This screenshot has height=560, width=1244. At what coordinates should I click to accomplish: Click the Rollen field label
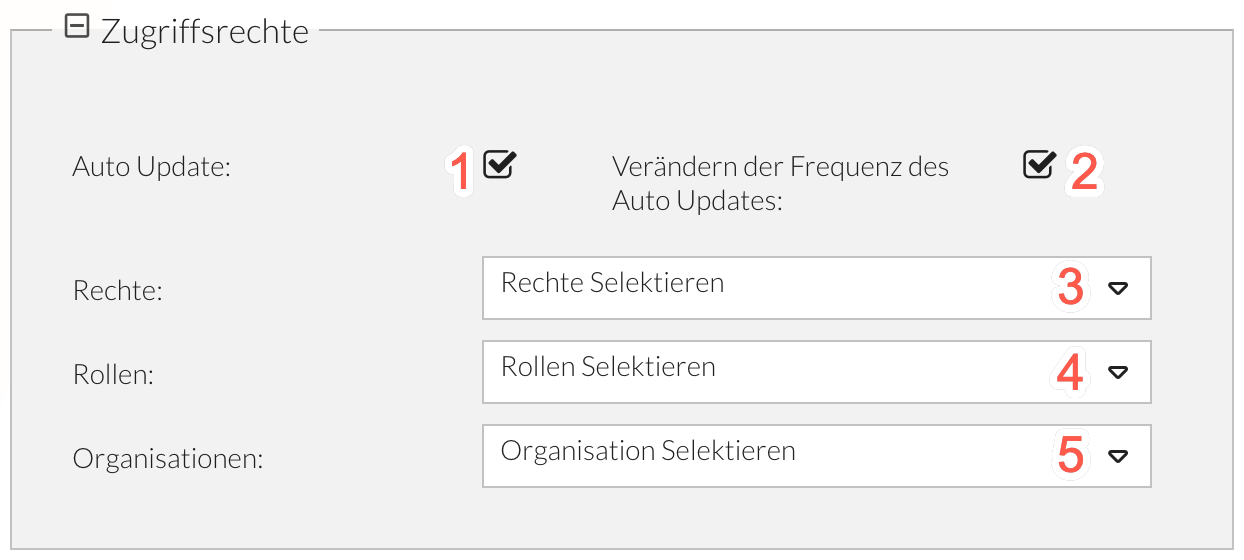pyautogui.click(x=115, y=375)
